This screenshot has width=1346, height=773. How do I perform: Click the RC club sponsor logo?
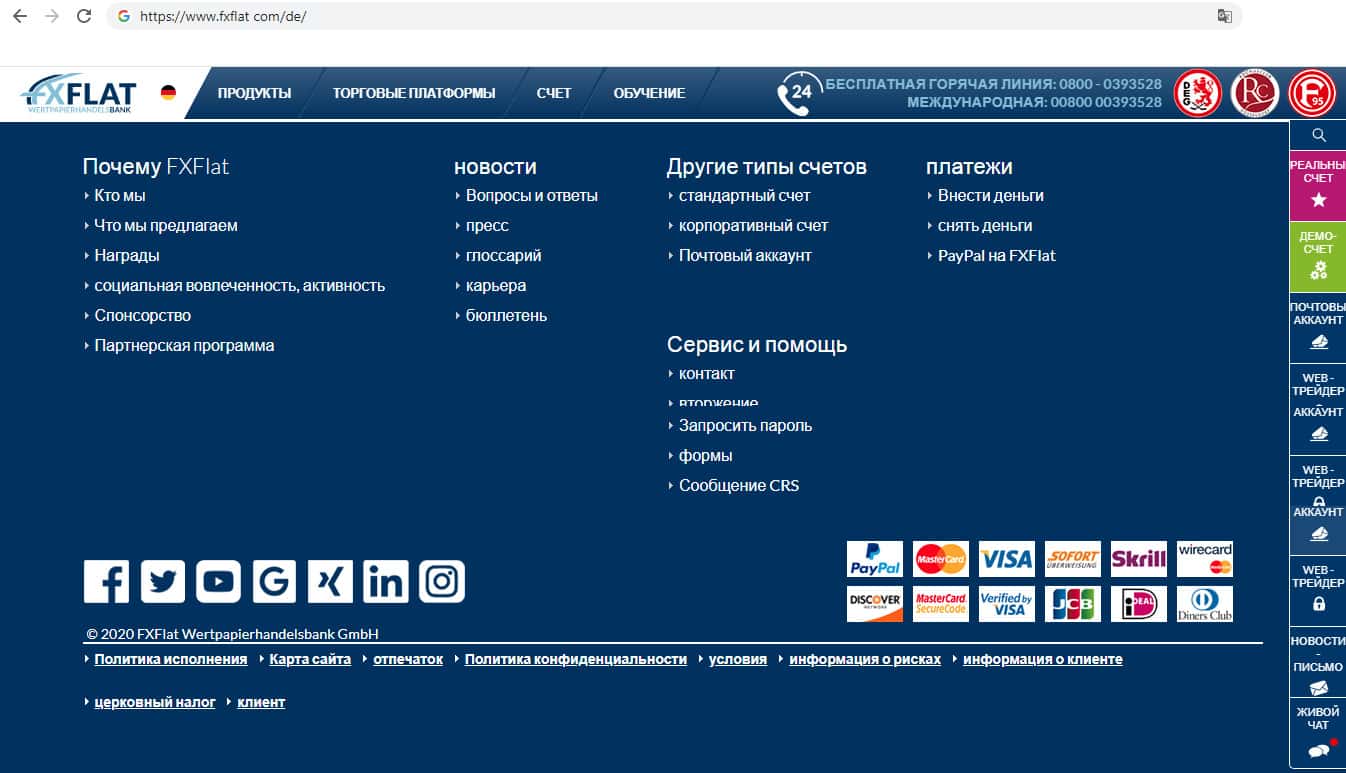pos(1253,93)
